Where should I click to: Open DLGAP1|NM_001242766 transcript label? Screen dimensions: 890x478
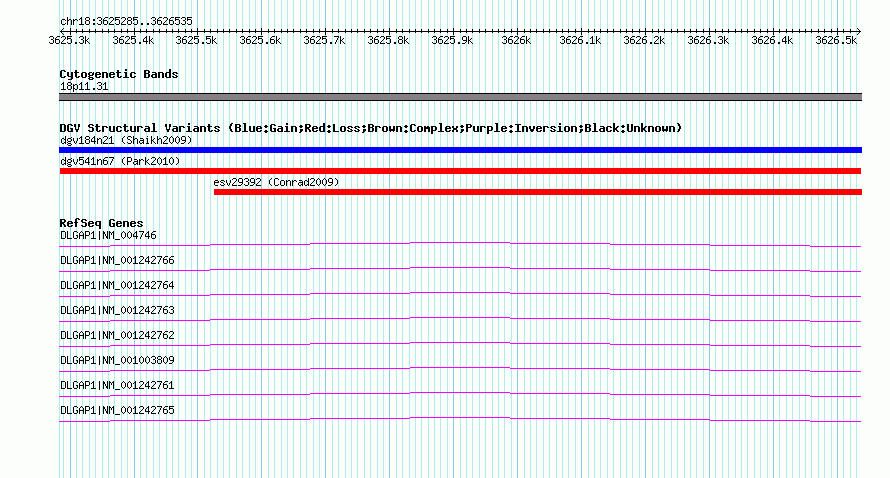pyautogui.click(x=117, y=260)
